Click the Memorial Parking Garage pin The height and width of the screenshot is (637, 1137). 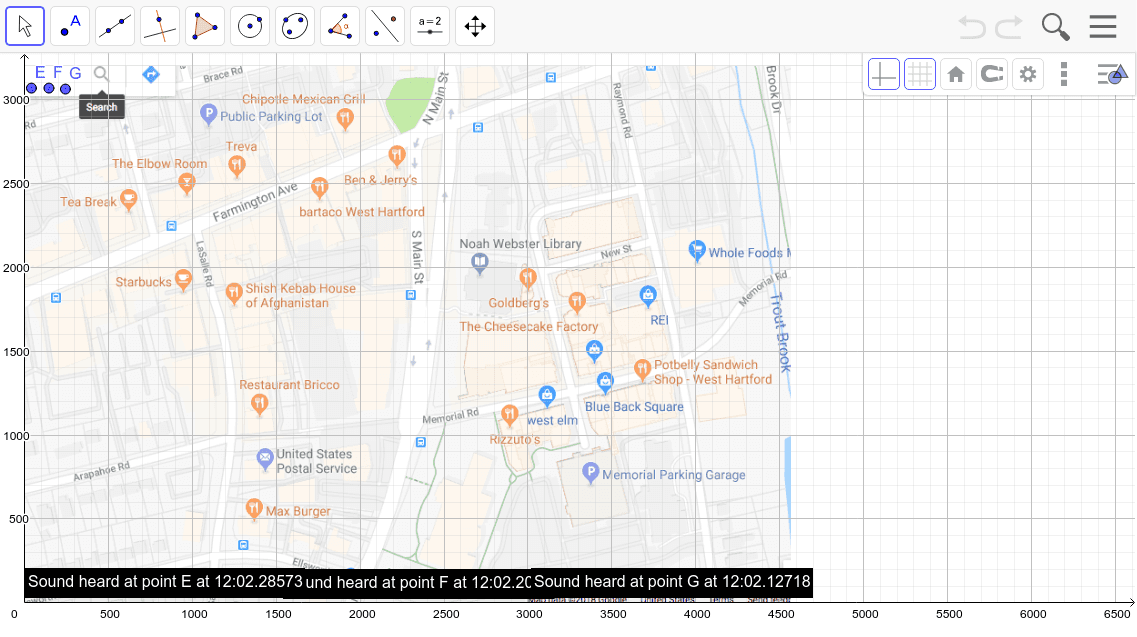[x=590, y=474]
